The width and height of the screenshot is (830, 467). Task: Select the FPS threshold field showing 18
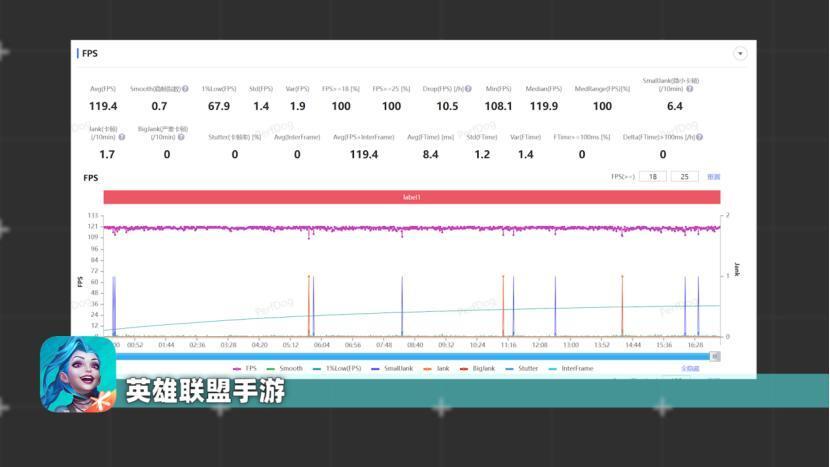[x=653, y=177]
